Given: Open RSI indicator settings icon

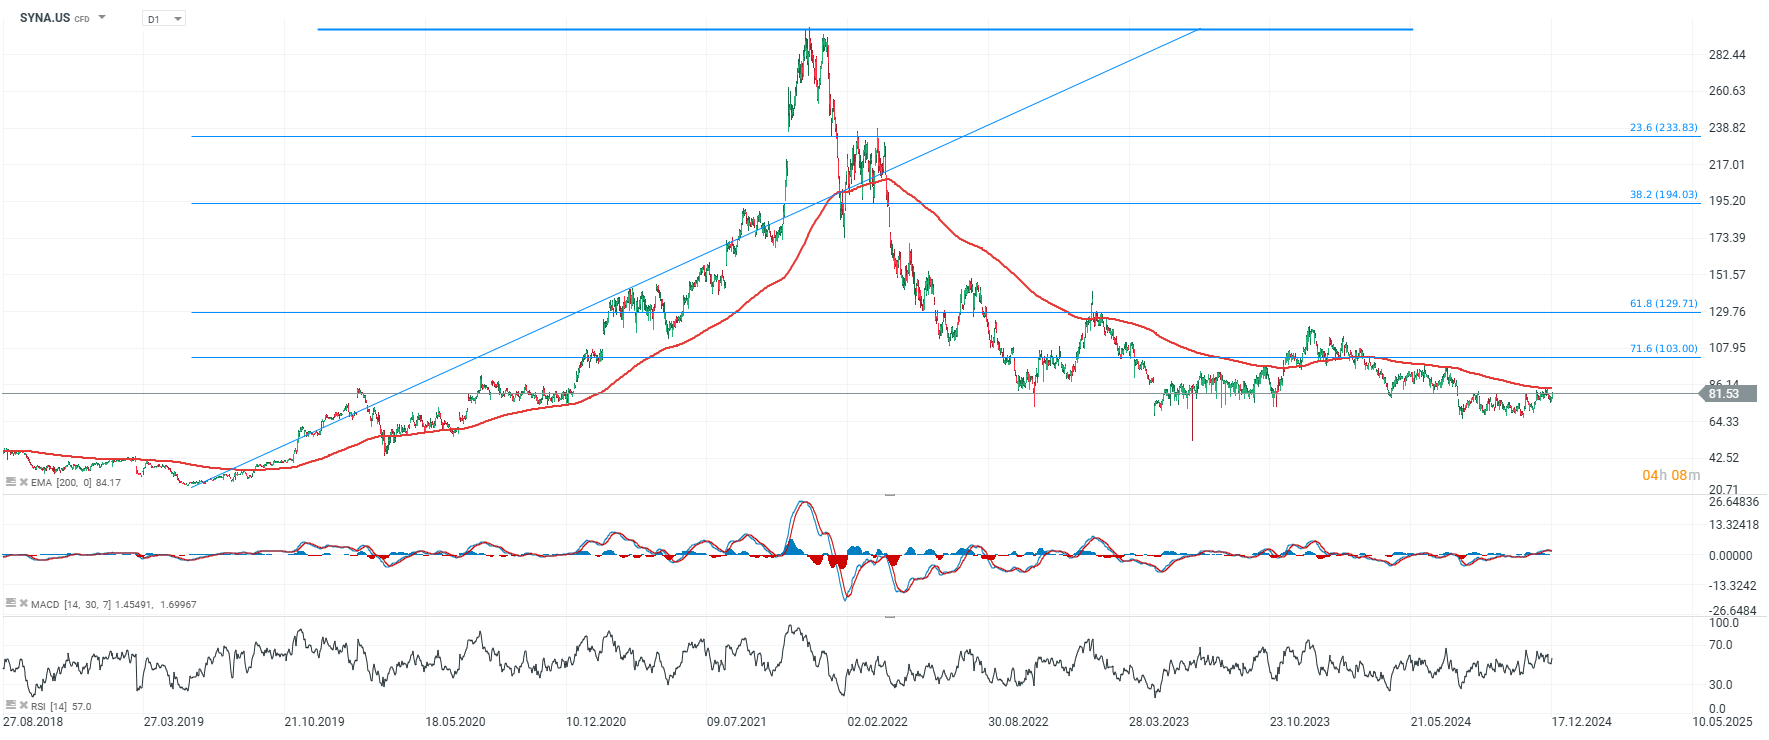Looking at the screenshot, I should click(x=11, y=706).
